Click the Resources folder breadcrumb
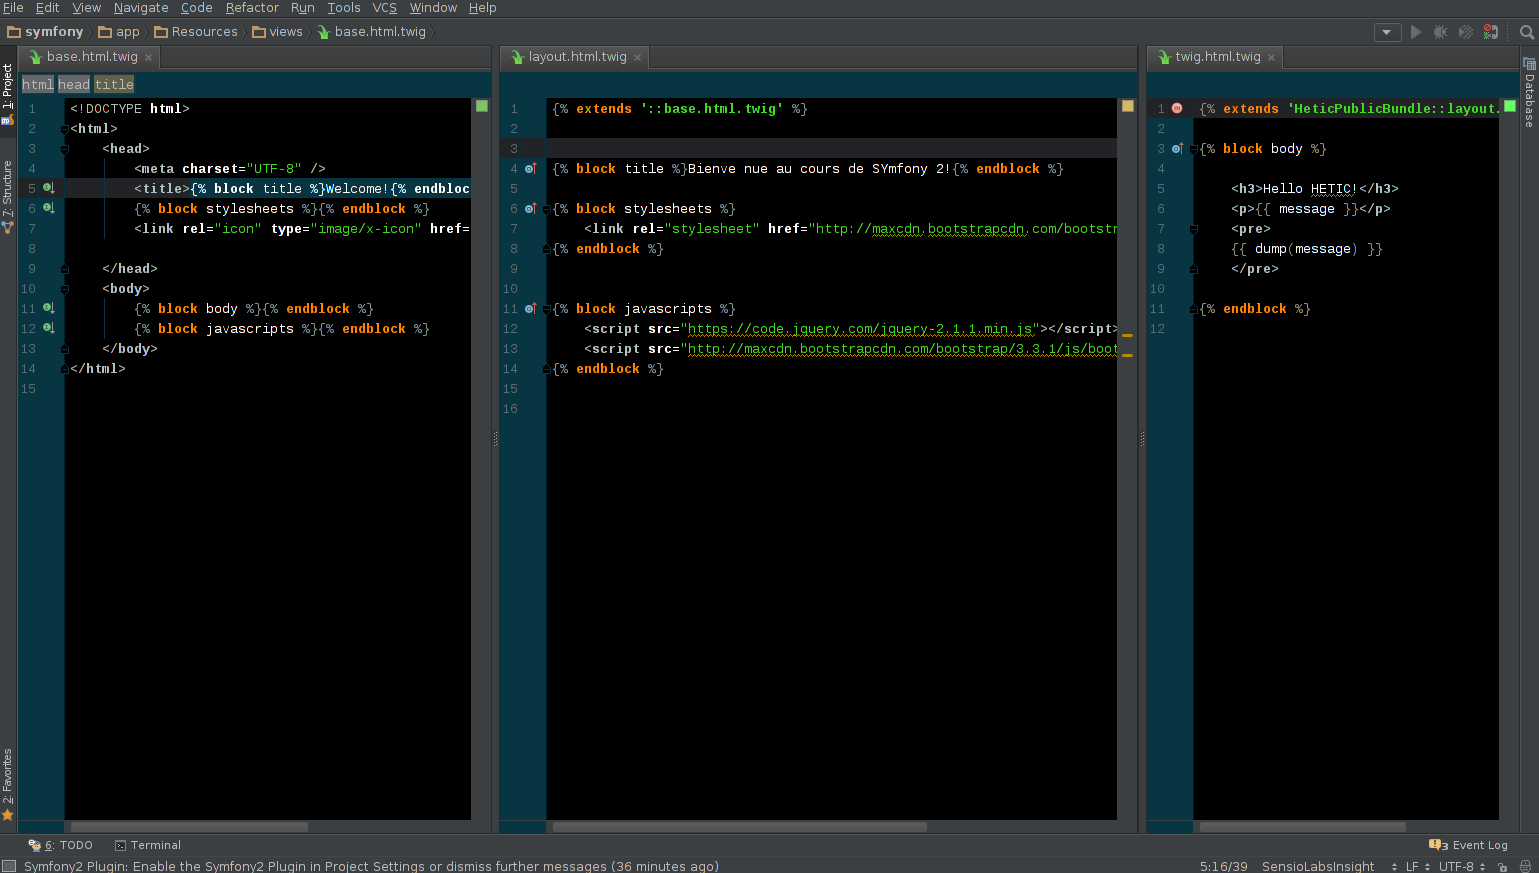Image resolution: width=1539 pixels, height=873 pixels. (x=196, y=32)
